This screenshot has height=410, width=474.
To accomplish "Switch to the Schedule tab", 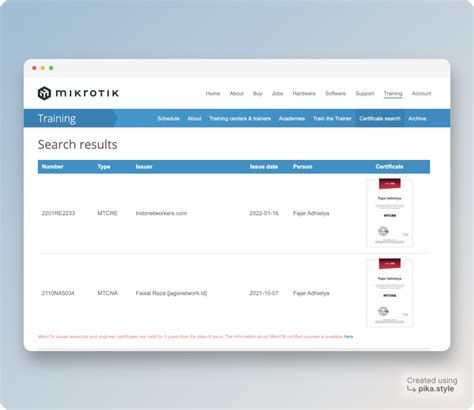I will (x=168, y=118).
